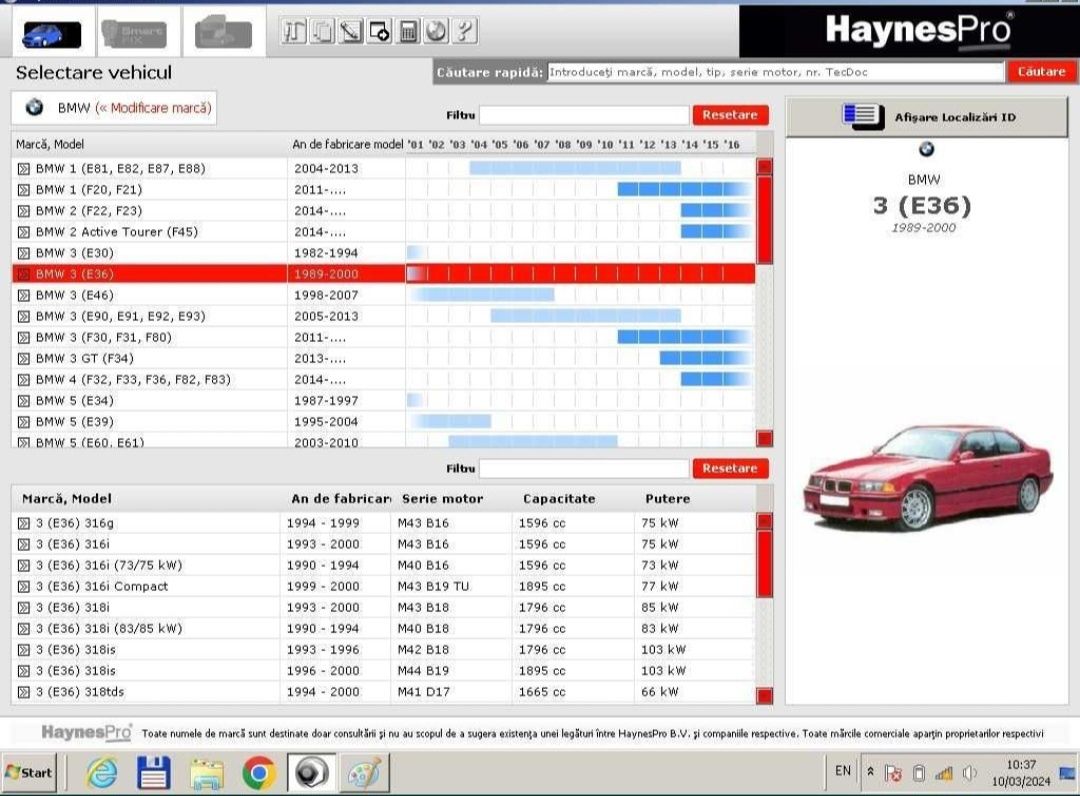1080x796 pixels.
Task: Expand the BMW 3 (E30) row
Action: [x=24, y=253]
